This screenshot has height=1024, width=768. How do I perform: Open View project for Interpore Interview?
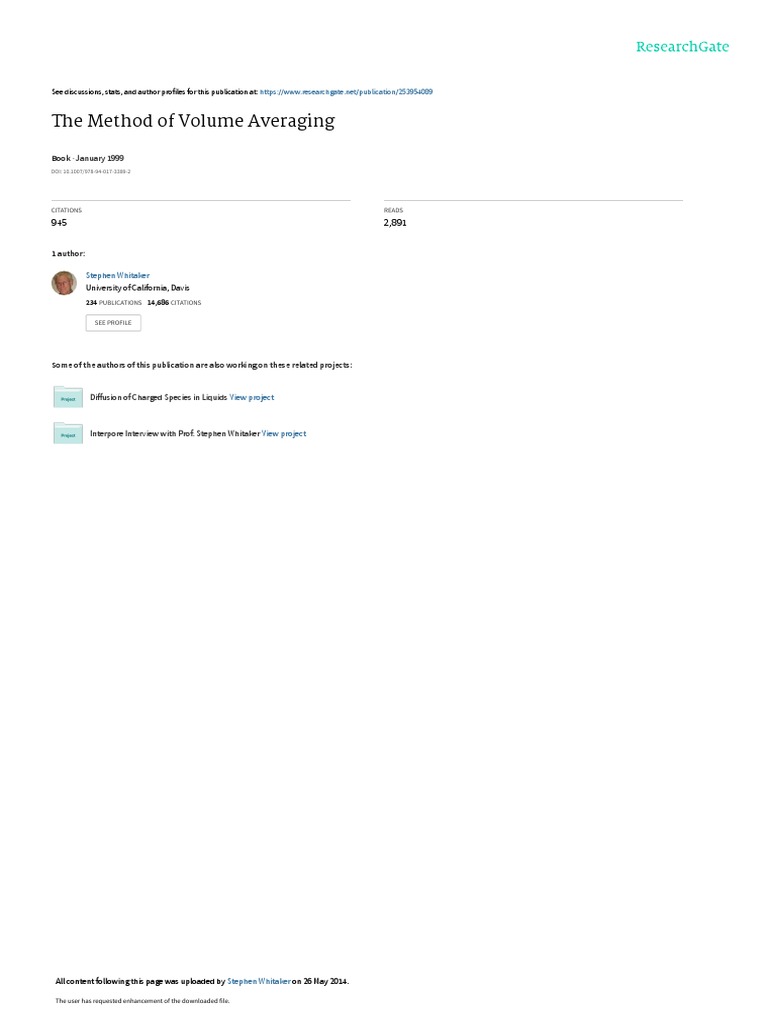point(283,434)
